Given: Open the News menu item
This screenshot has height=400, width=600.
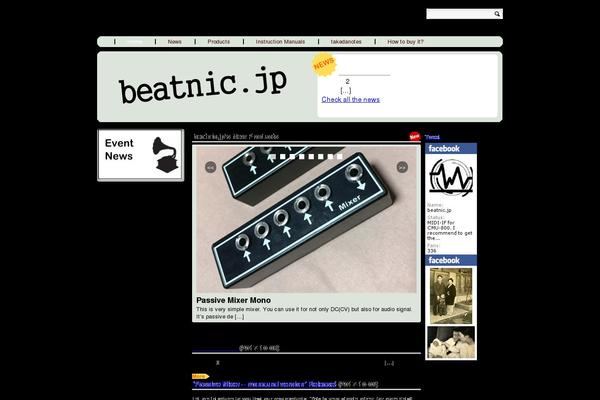Looking at the screenshot, I should click(x=174, y=42).
